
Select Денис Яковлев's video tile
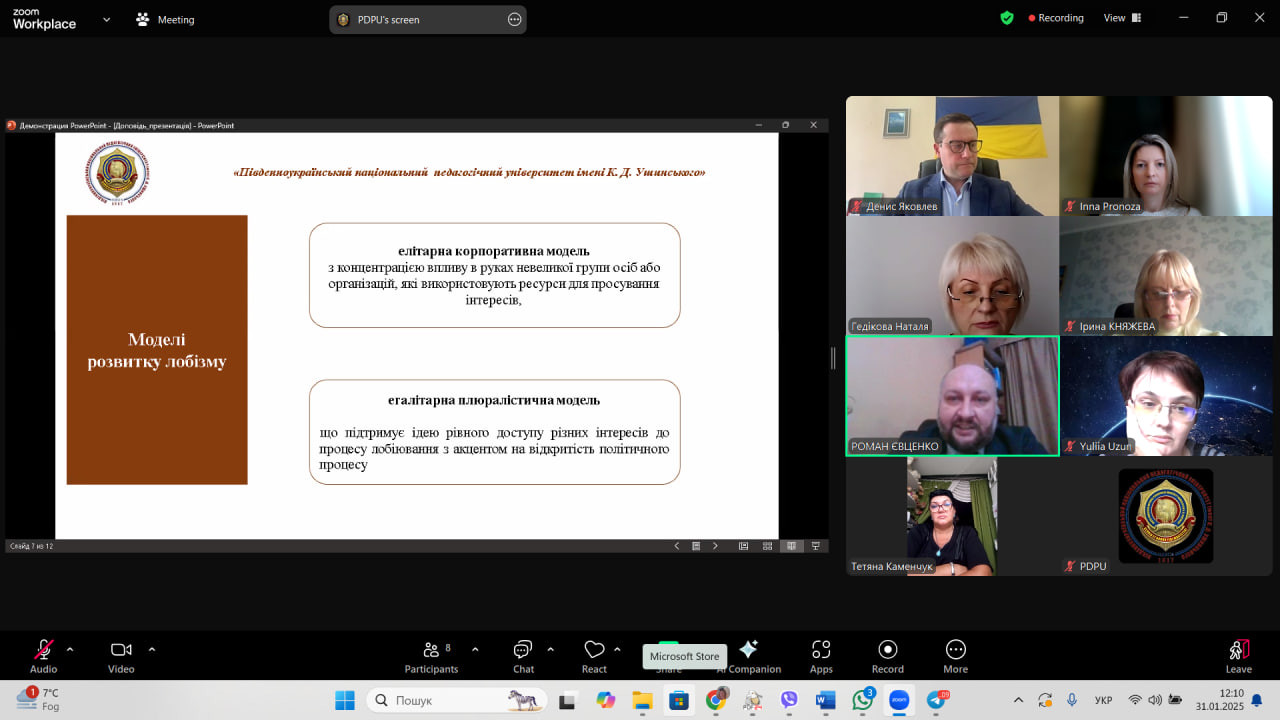tap(952, 156)
